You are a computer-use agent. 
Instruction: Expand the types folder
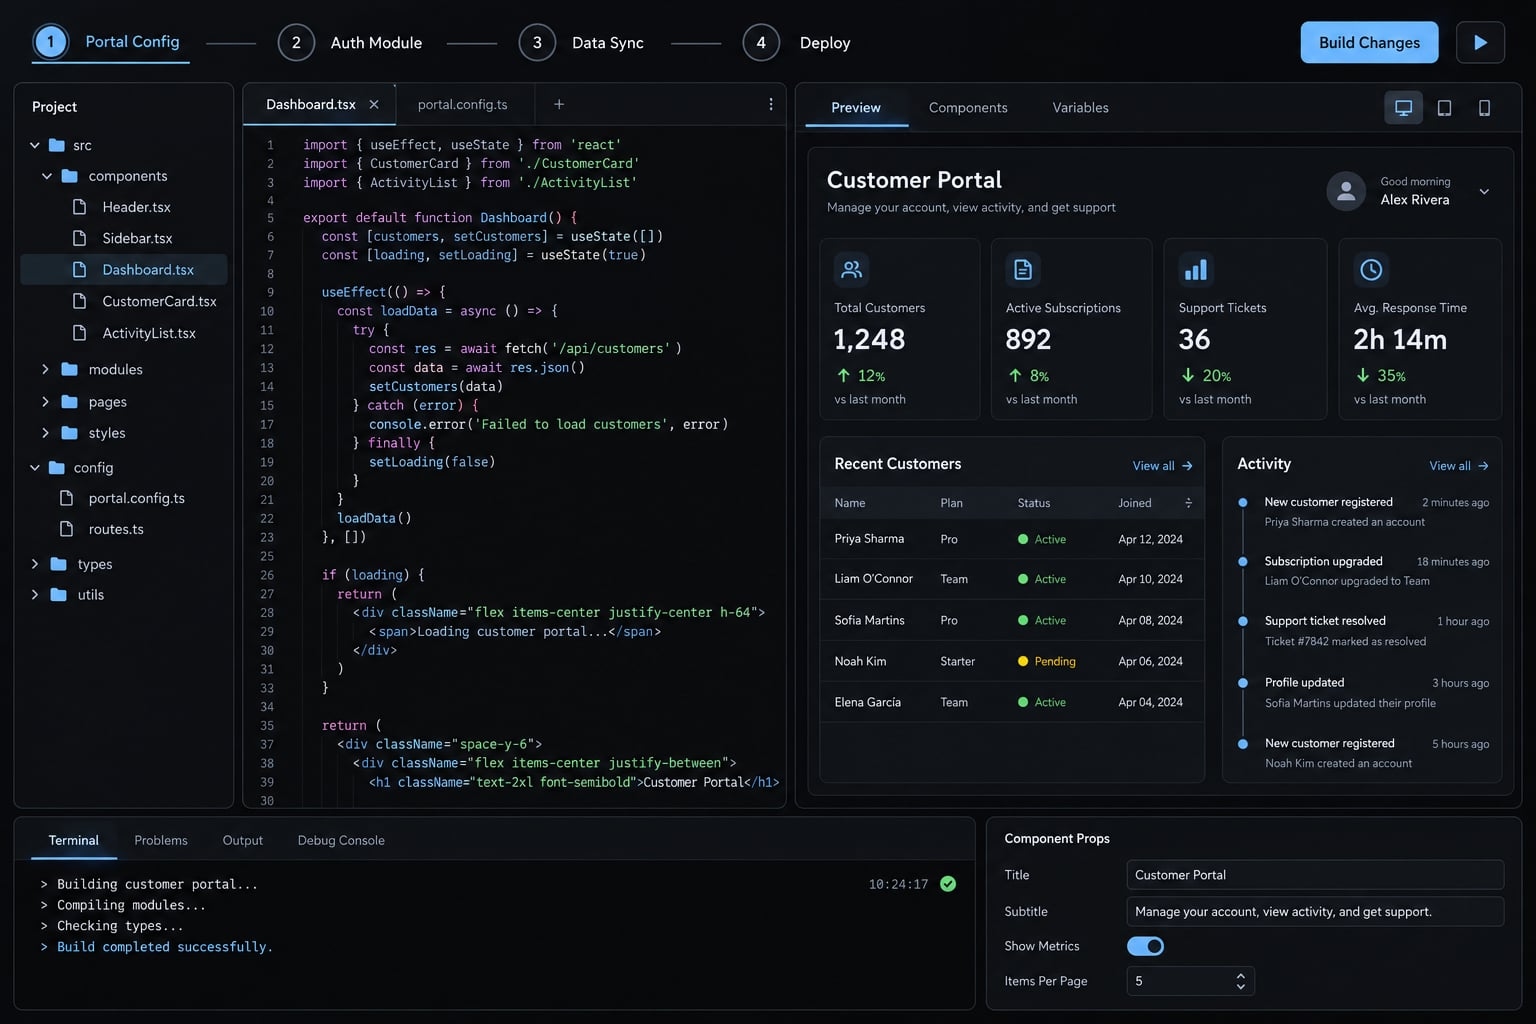pos(35,564)
